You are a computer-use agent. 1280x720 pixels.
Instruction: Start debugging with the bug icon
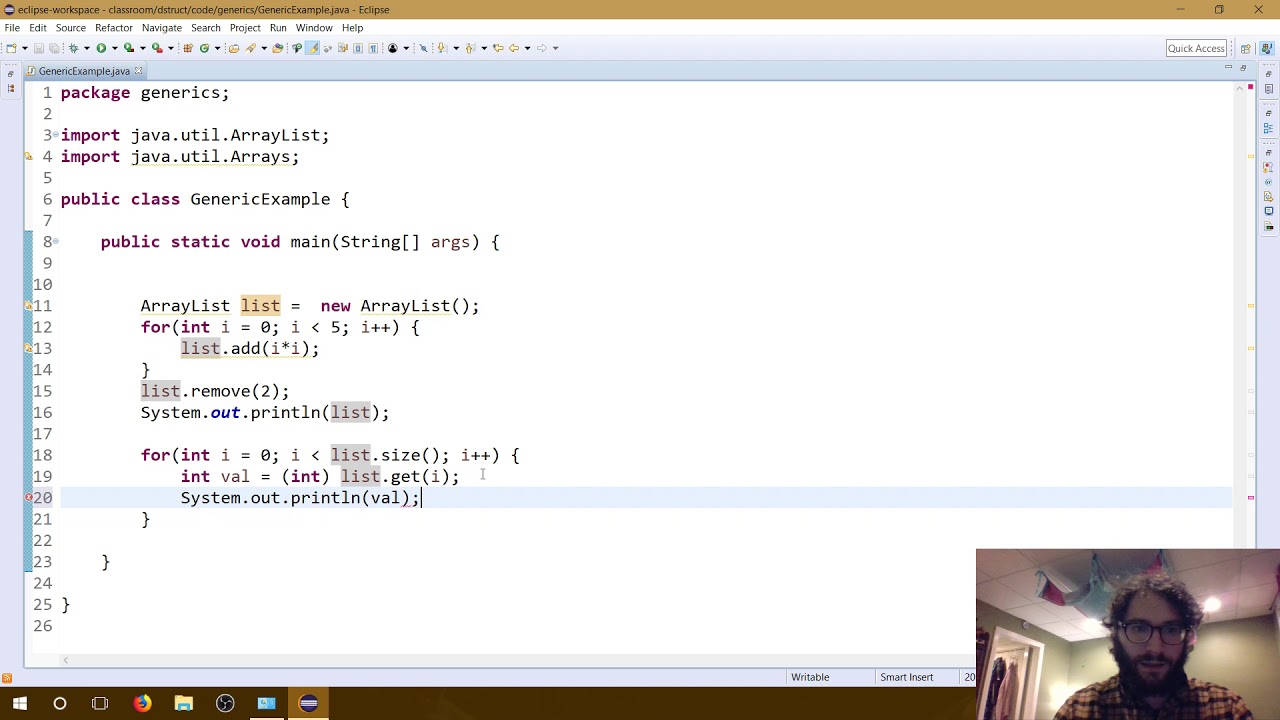click(73, 48)
